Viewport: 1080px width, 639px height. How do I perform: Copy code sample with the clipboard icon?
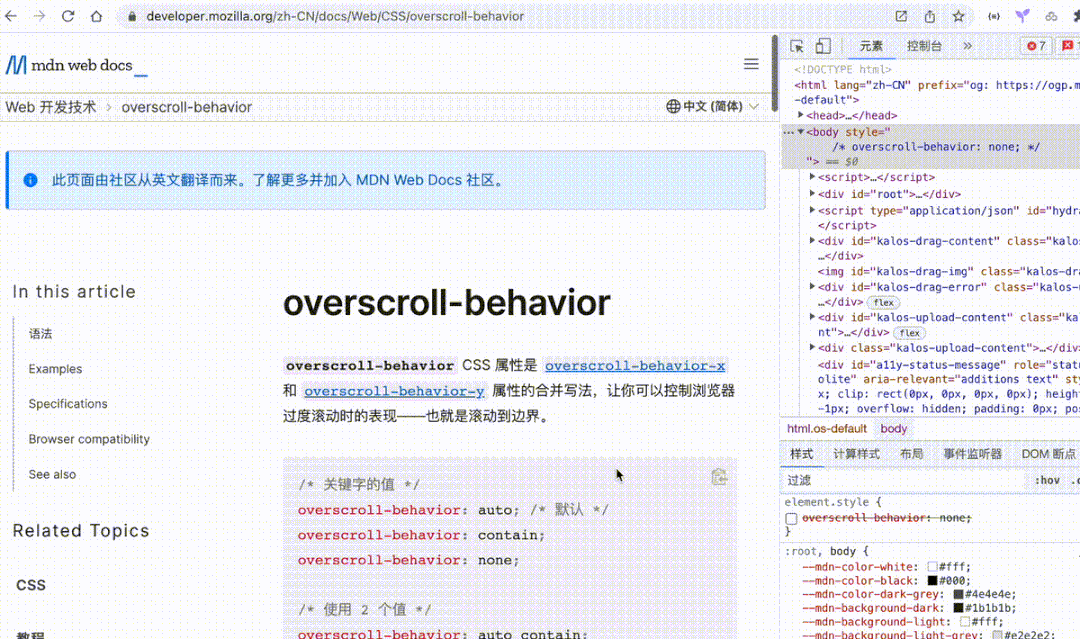pos(719,476)
